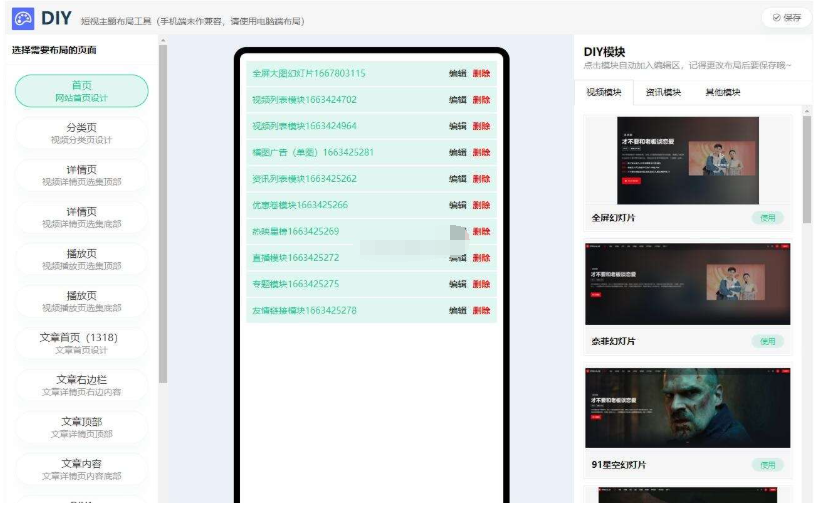The image size is (814, 519).
Task: Click the 91星空幻灯片 module thumbnail
Action: [688, 407]
